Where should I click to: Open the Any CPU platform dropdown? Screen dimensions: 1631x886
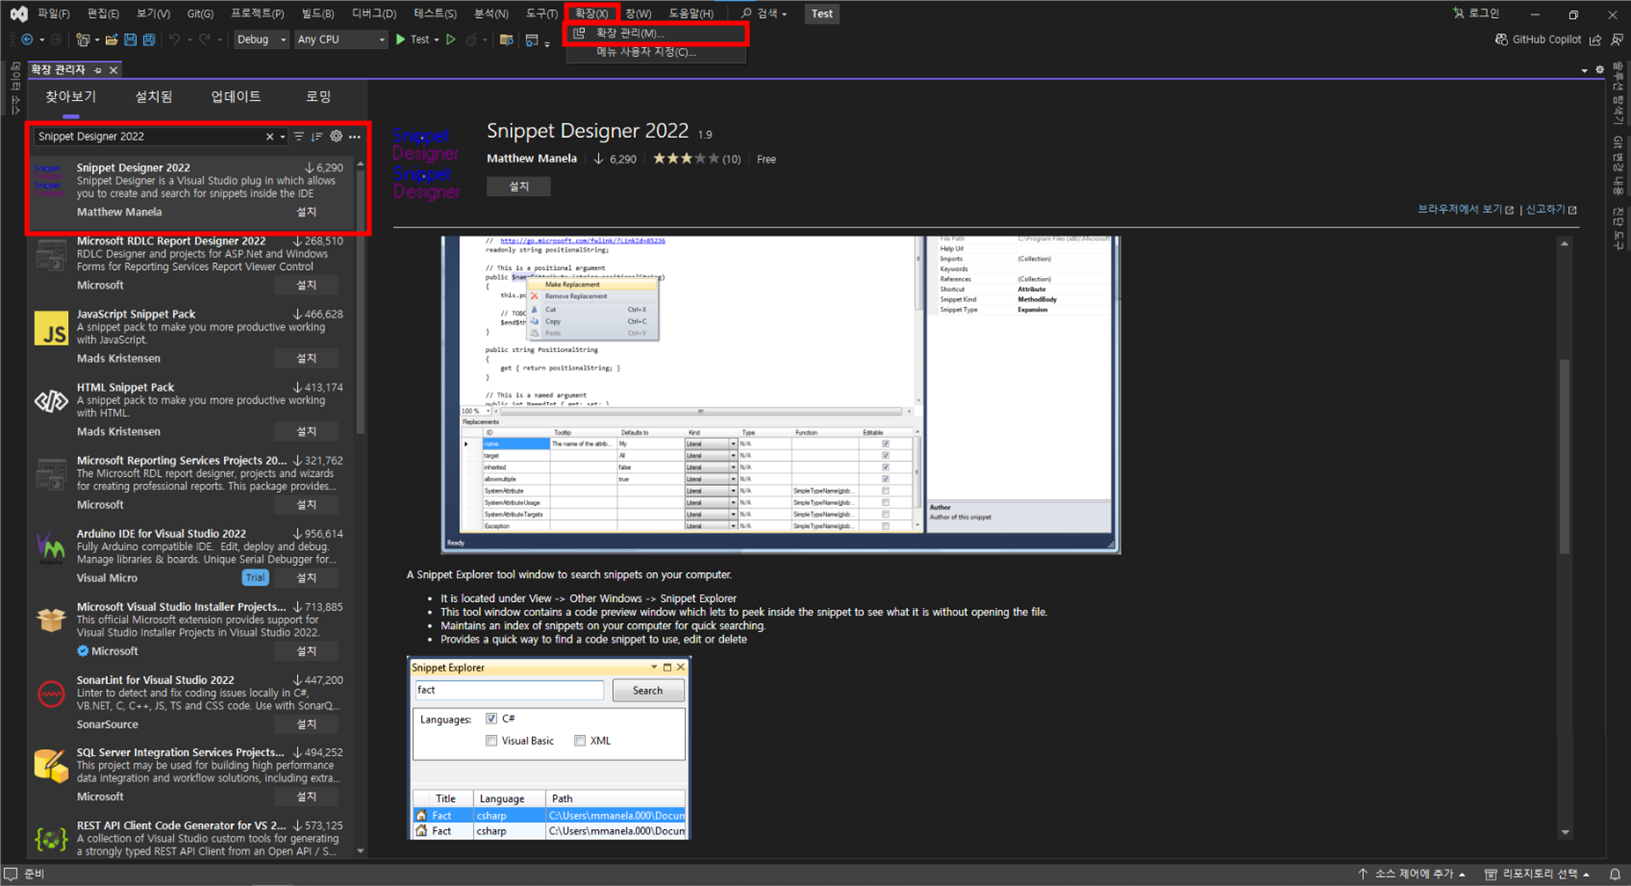[x=341, y=40]
